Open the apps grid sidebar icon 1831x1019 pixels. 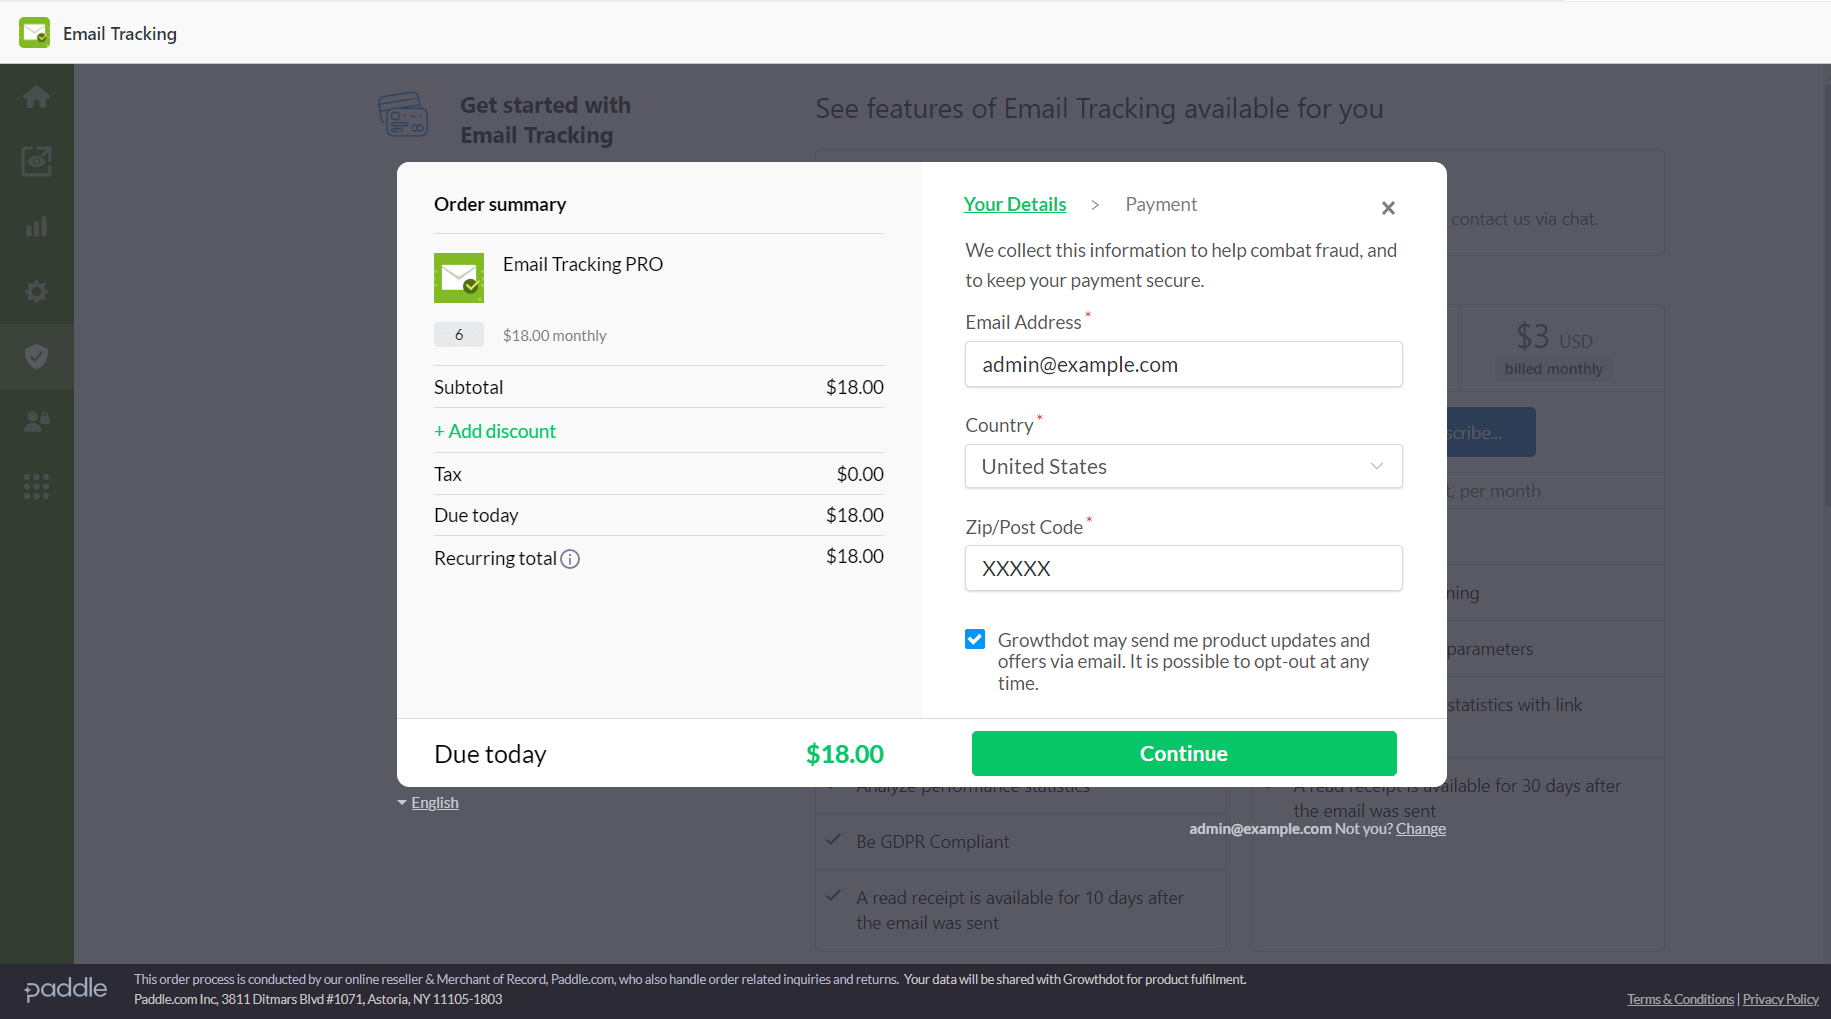tap(37, 486)
